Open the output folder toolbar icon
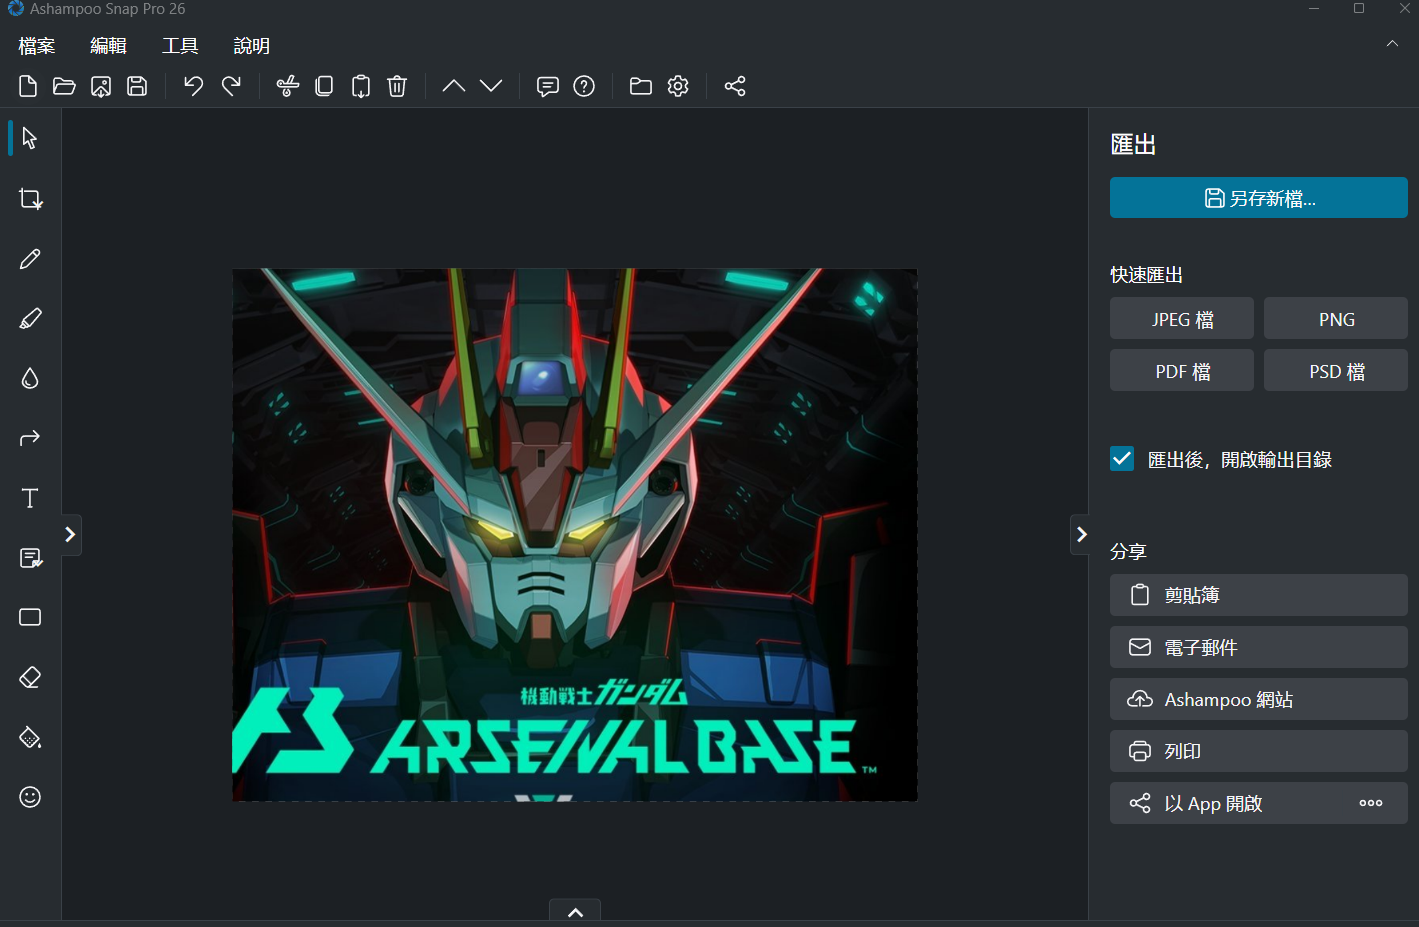The height and width of the screenshot is (927, 1419). pos(641,86)
